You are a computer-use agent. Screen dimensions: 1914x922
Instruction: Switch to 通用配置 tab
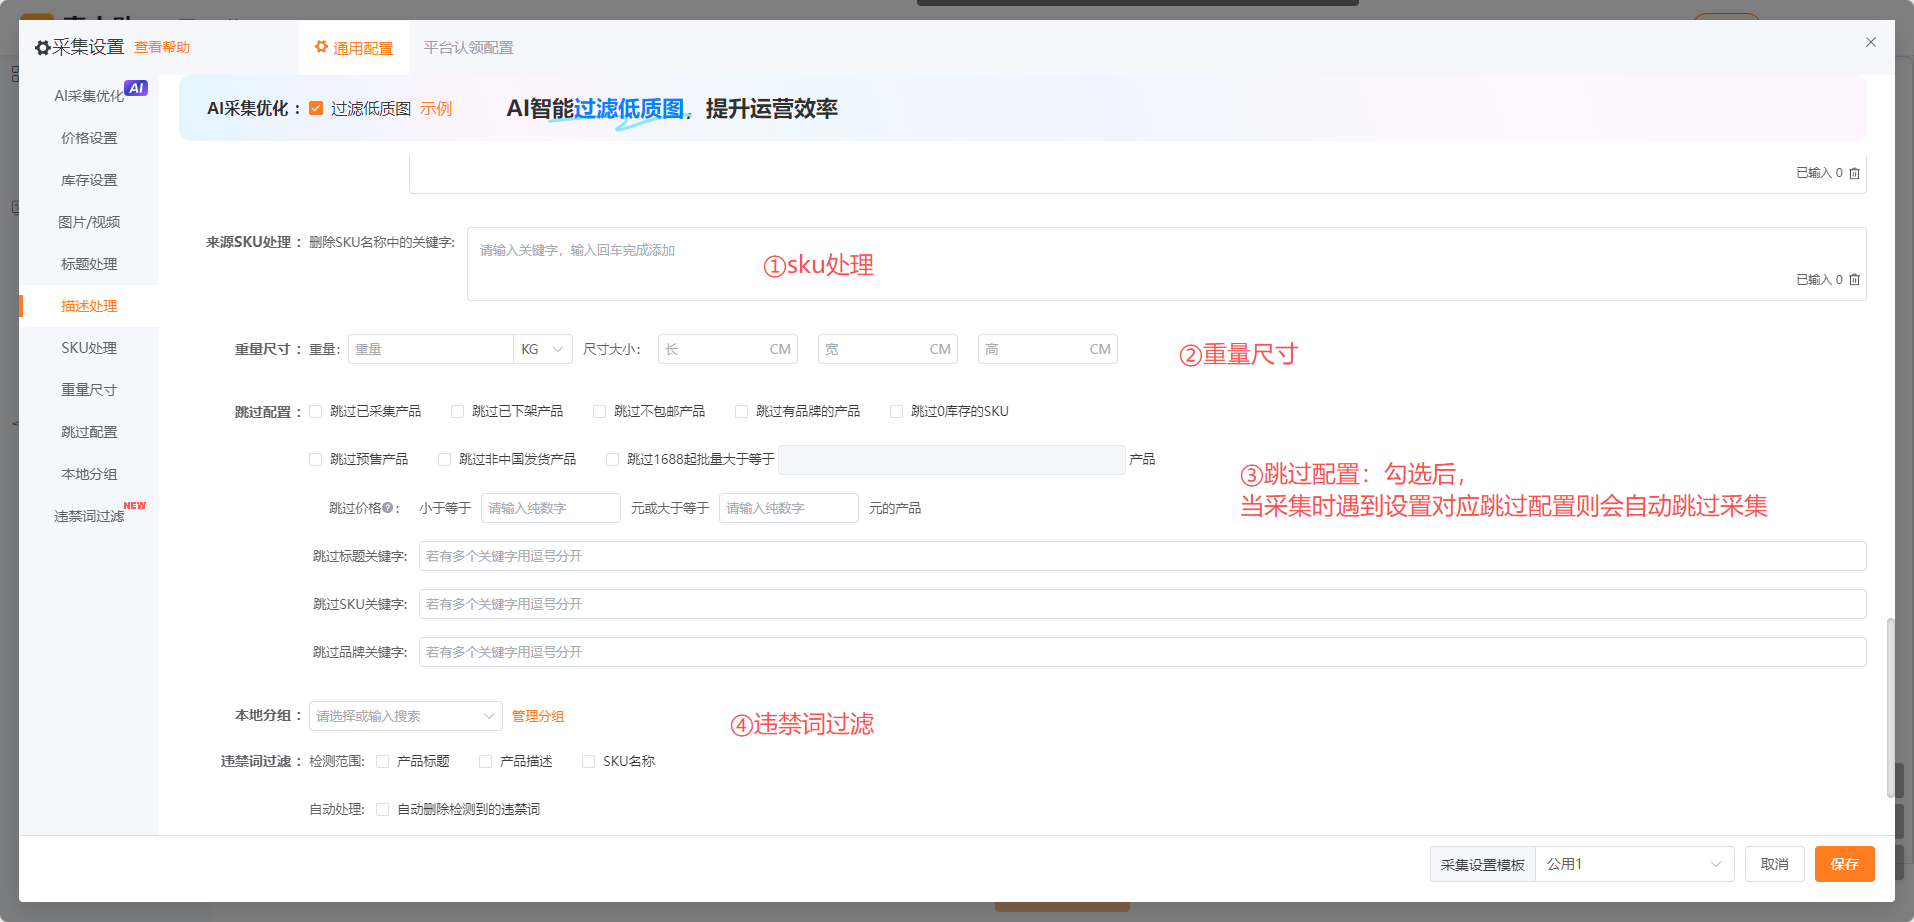tap(354, 47)
